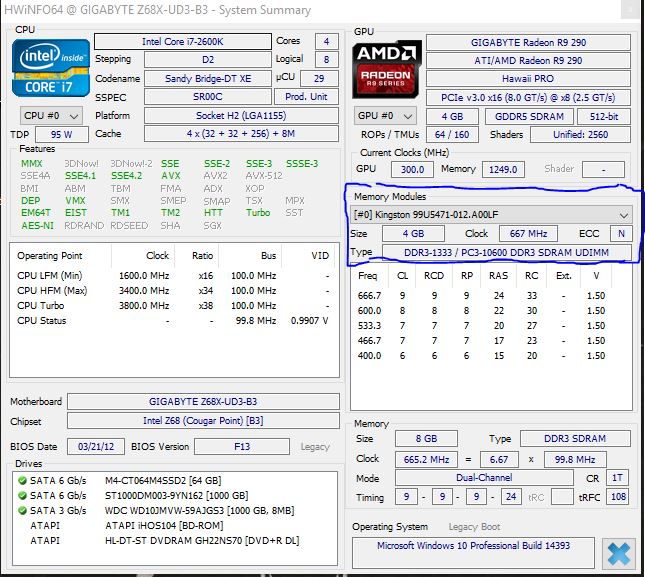Viewport: 645px width, 577px height.
Task: Click the Logical 8 count field
Action: pyautogui.click(x=327, y=60)
